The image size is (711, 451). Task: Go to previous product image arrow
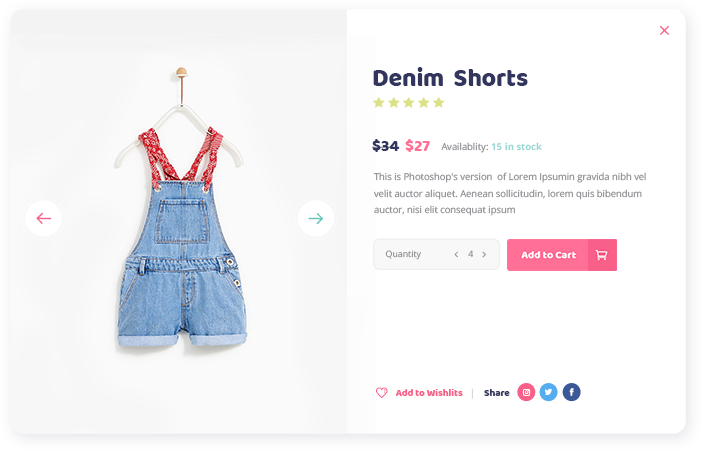click(x=44, y=218)
